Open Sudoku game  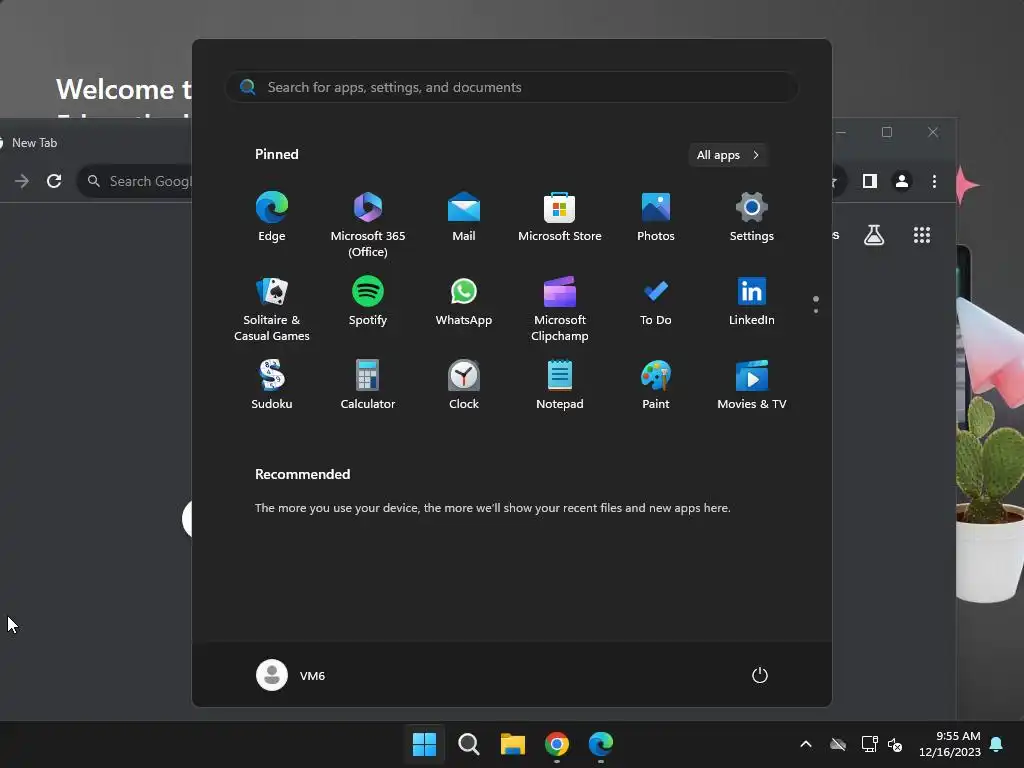coord(272,385)
